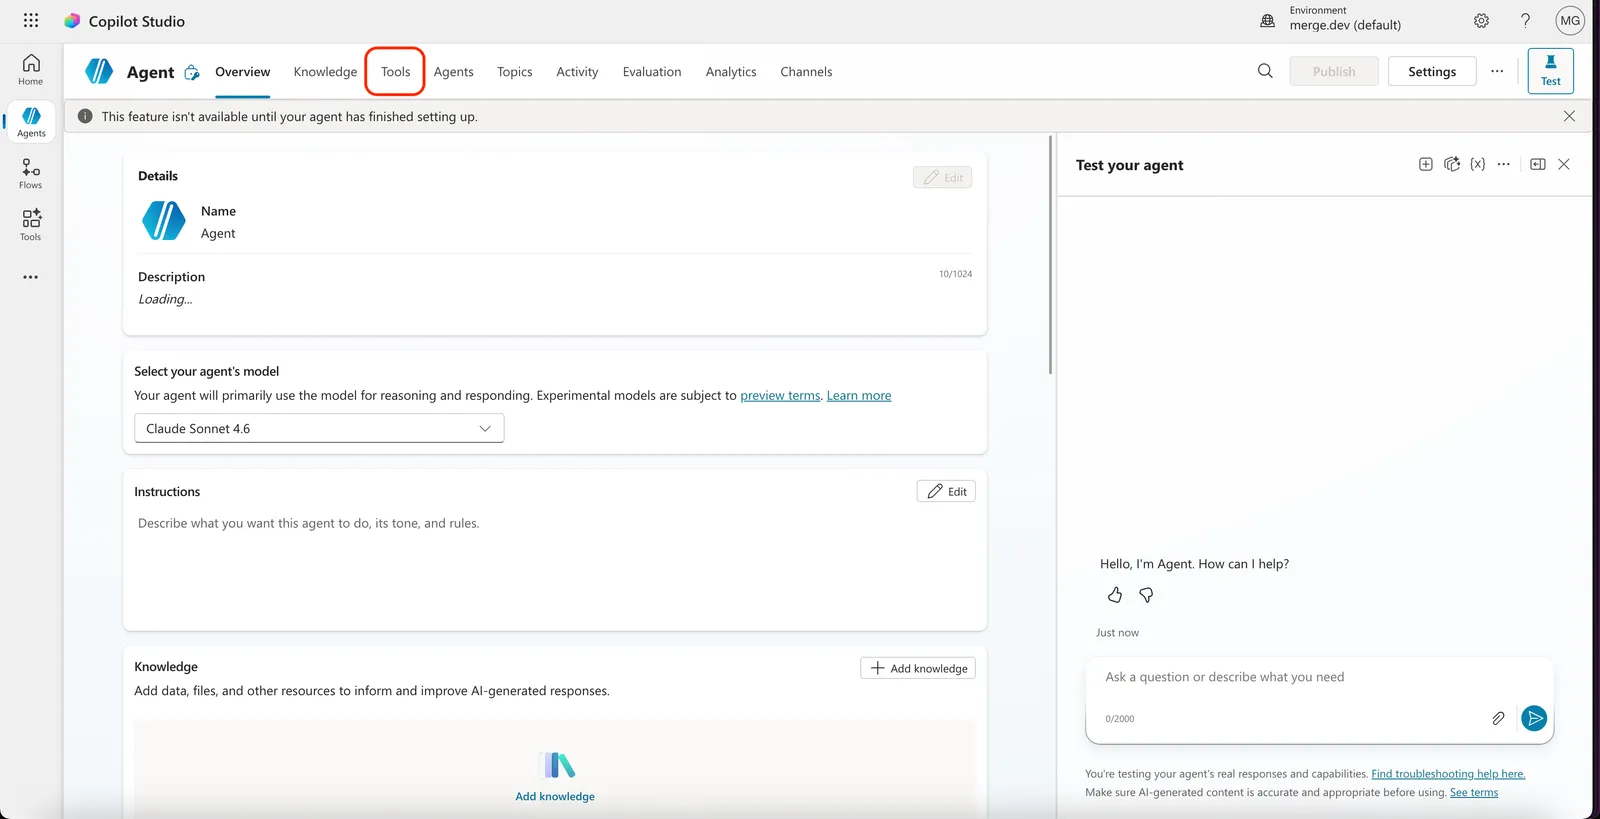Open the help question mark menu

coord(1525,21)
